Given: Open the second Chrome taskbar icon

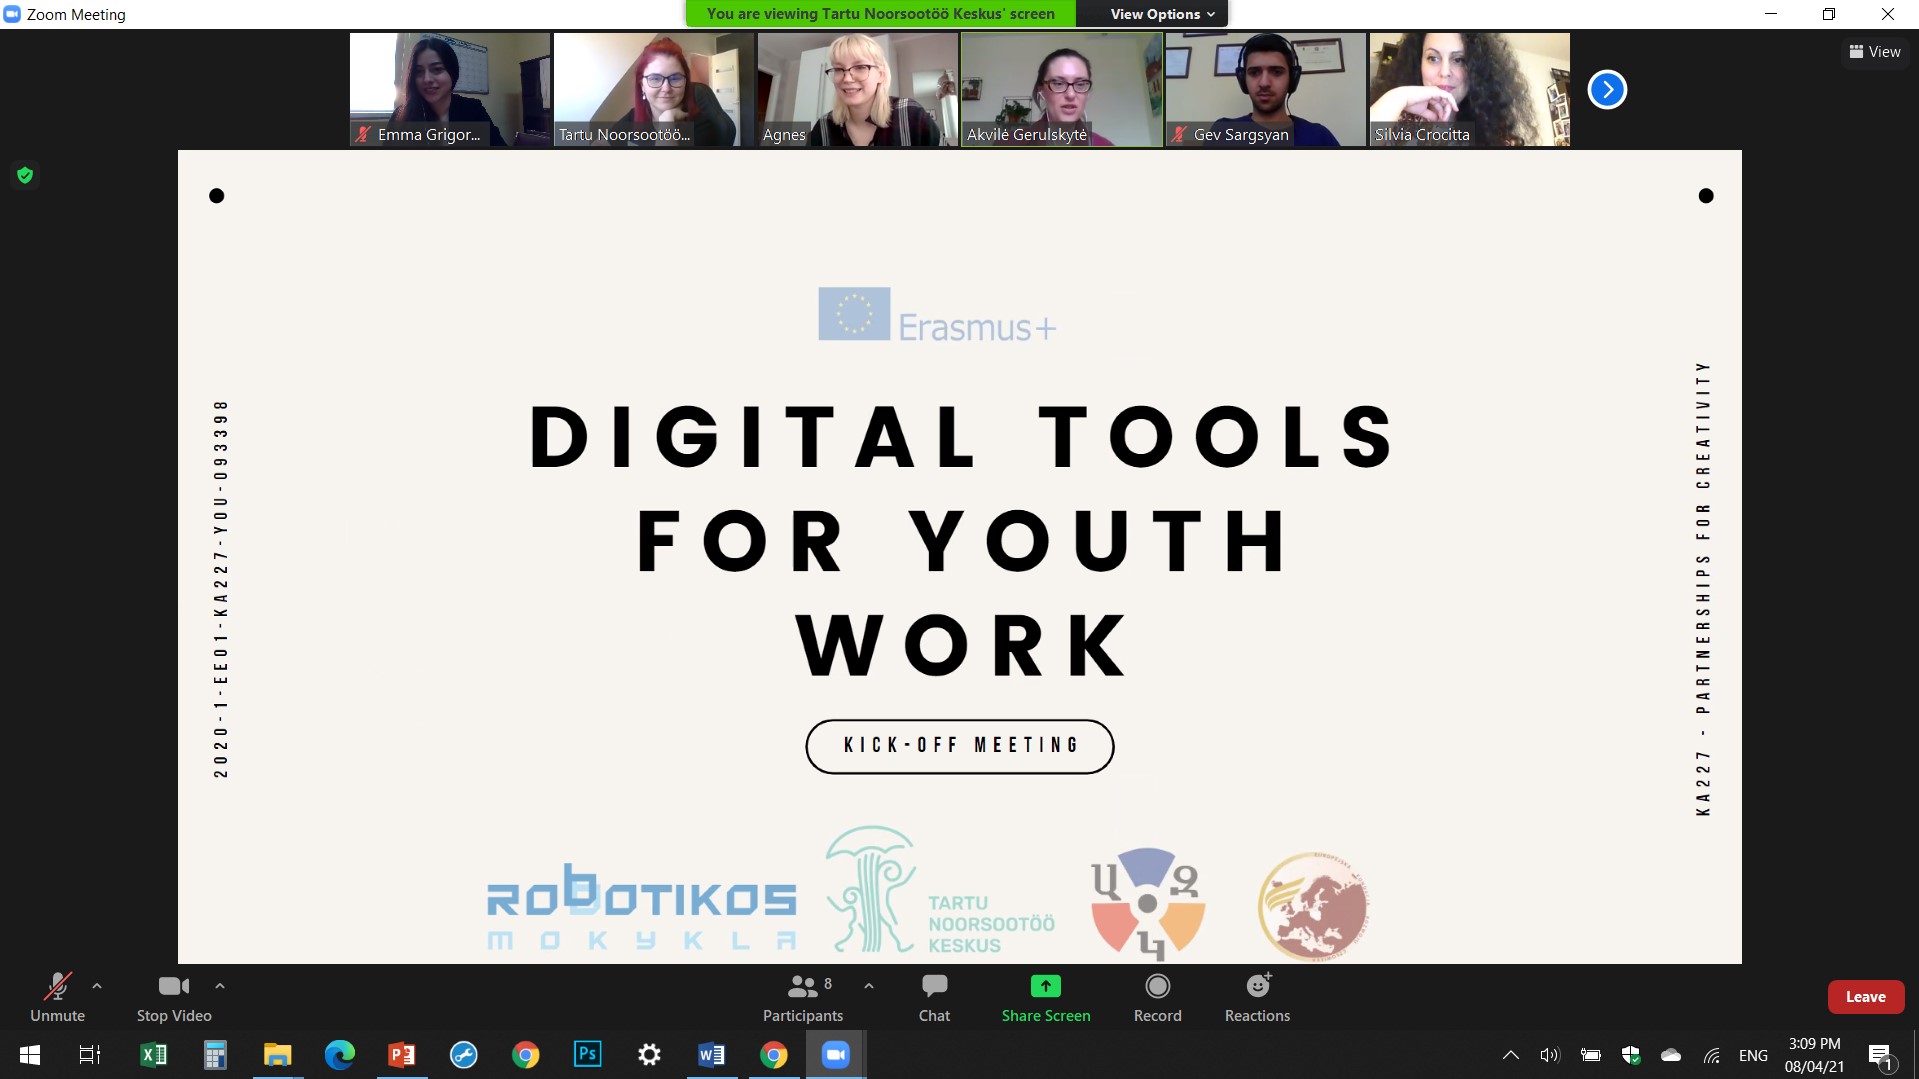Looking at the screenshot, I should 774,1054.
